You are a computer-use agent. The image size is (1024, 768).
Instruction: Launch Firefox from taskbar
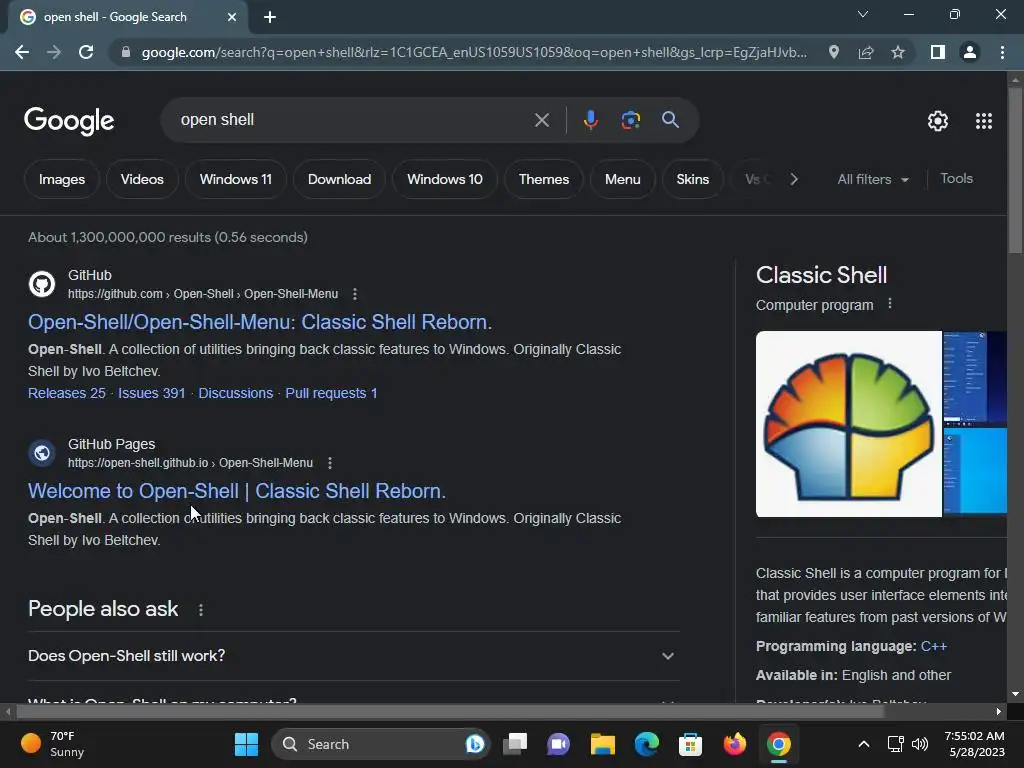[735, 744]
